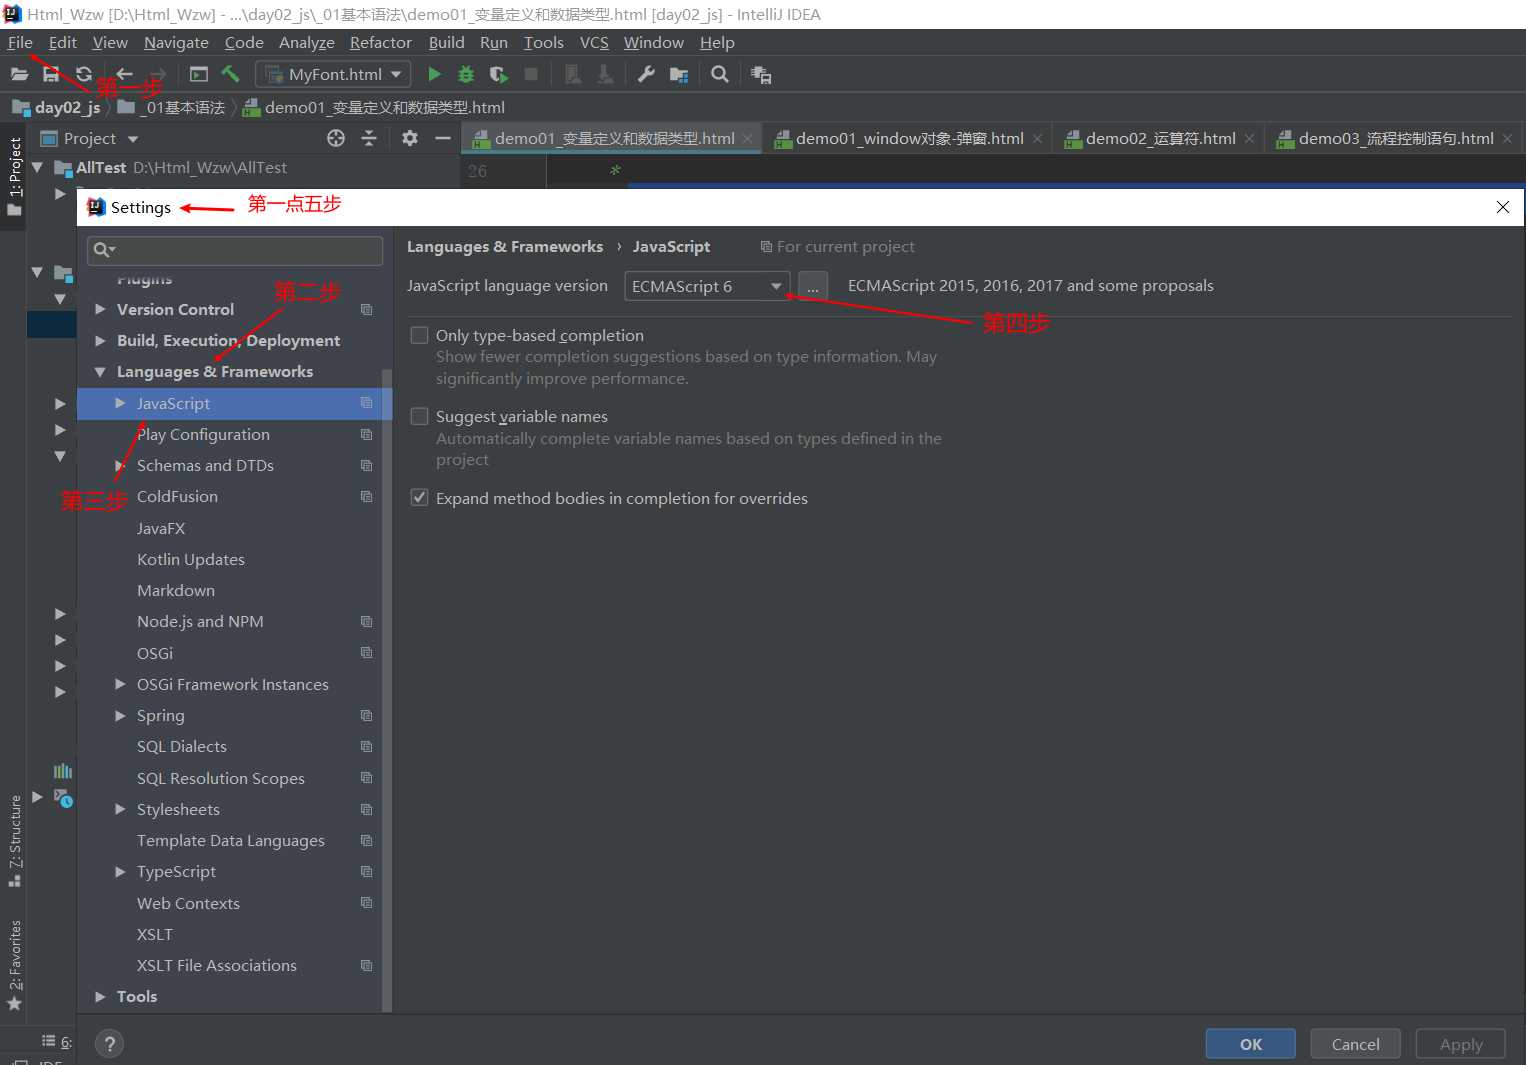The height and width of the screenshot is (1065, 1526).
Task: Expand Build, Execution, Deployment node
Action: [x=100, y=341]
